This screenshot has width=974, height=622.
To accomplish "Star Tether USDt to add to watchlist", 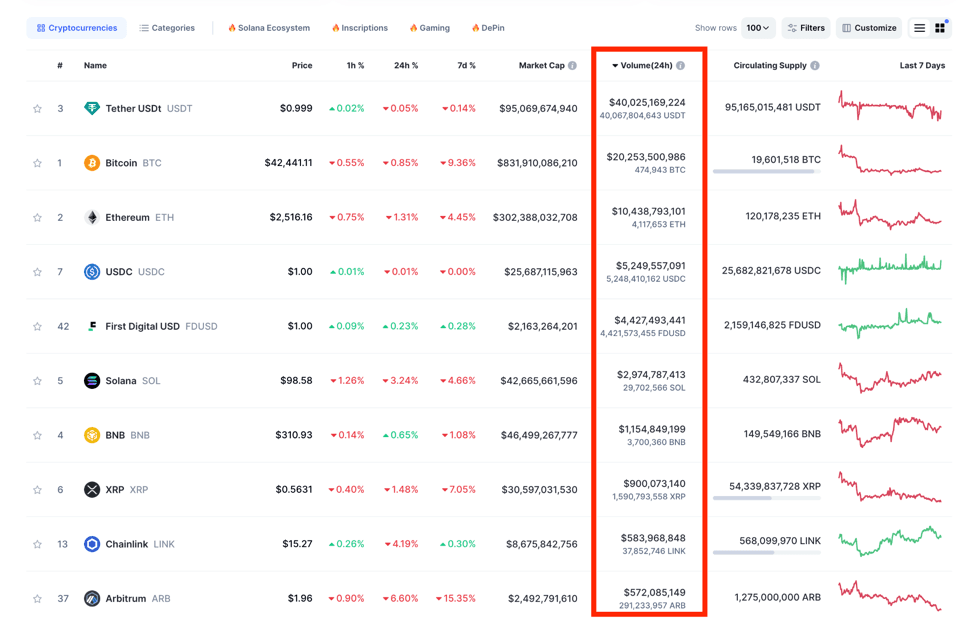I will tap(38, 109).
